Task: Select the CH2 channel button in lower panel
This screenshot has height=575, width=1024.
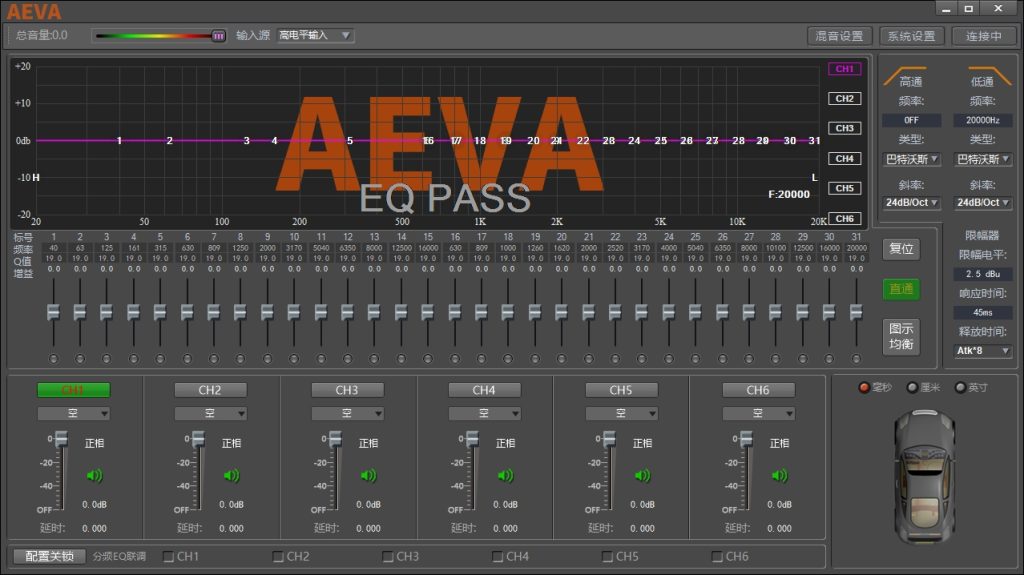Action: pyautogui.click(x=210, y=390)
